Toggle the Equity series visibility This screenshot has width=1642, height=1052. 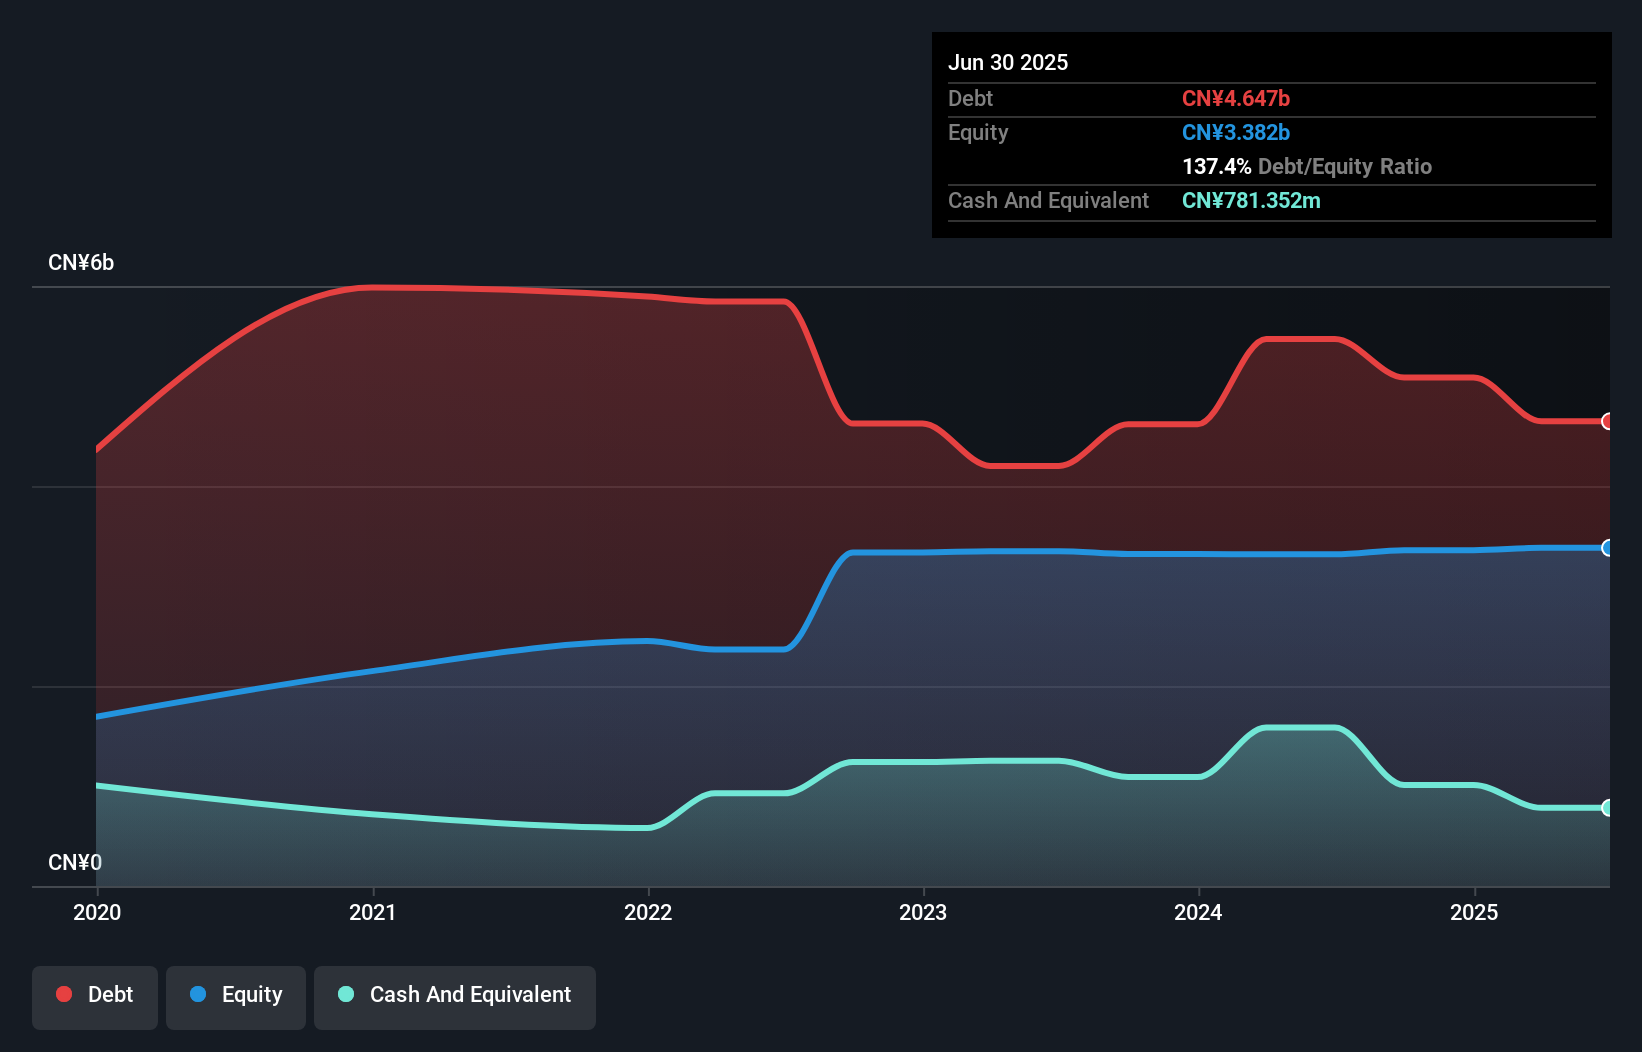pos(235,995)
